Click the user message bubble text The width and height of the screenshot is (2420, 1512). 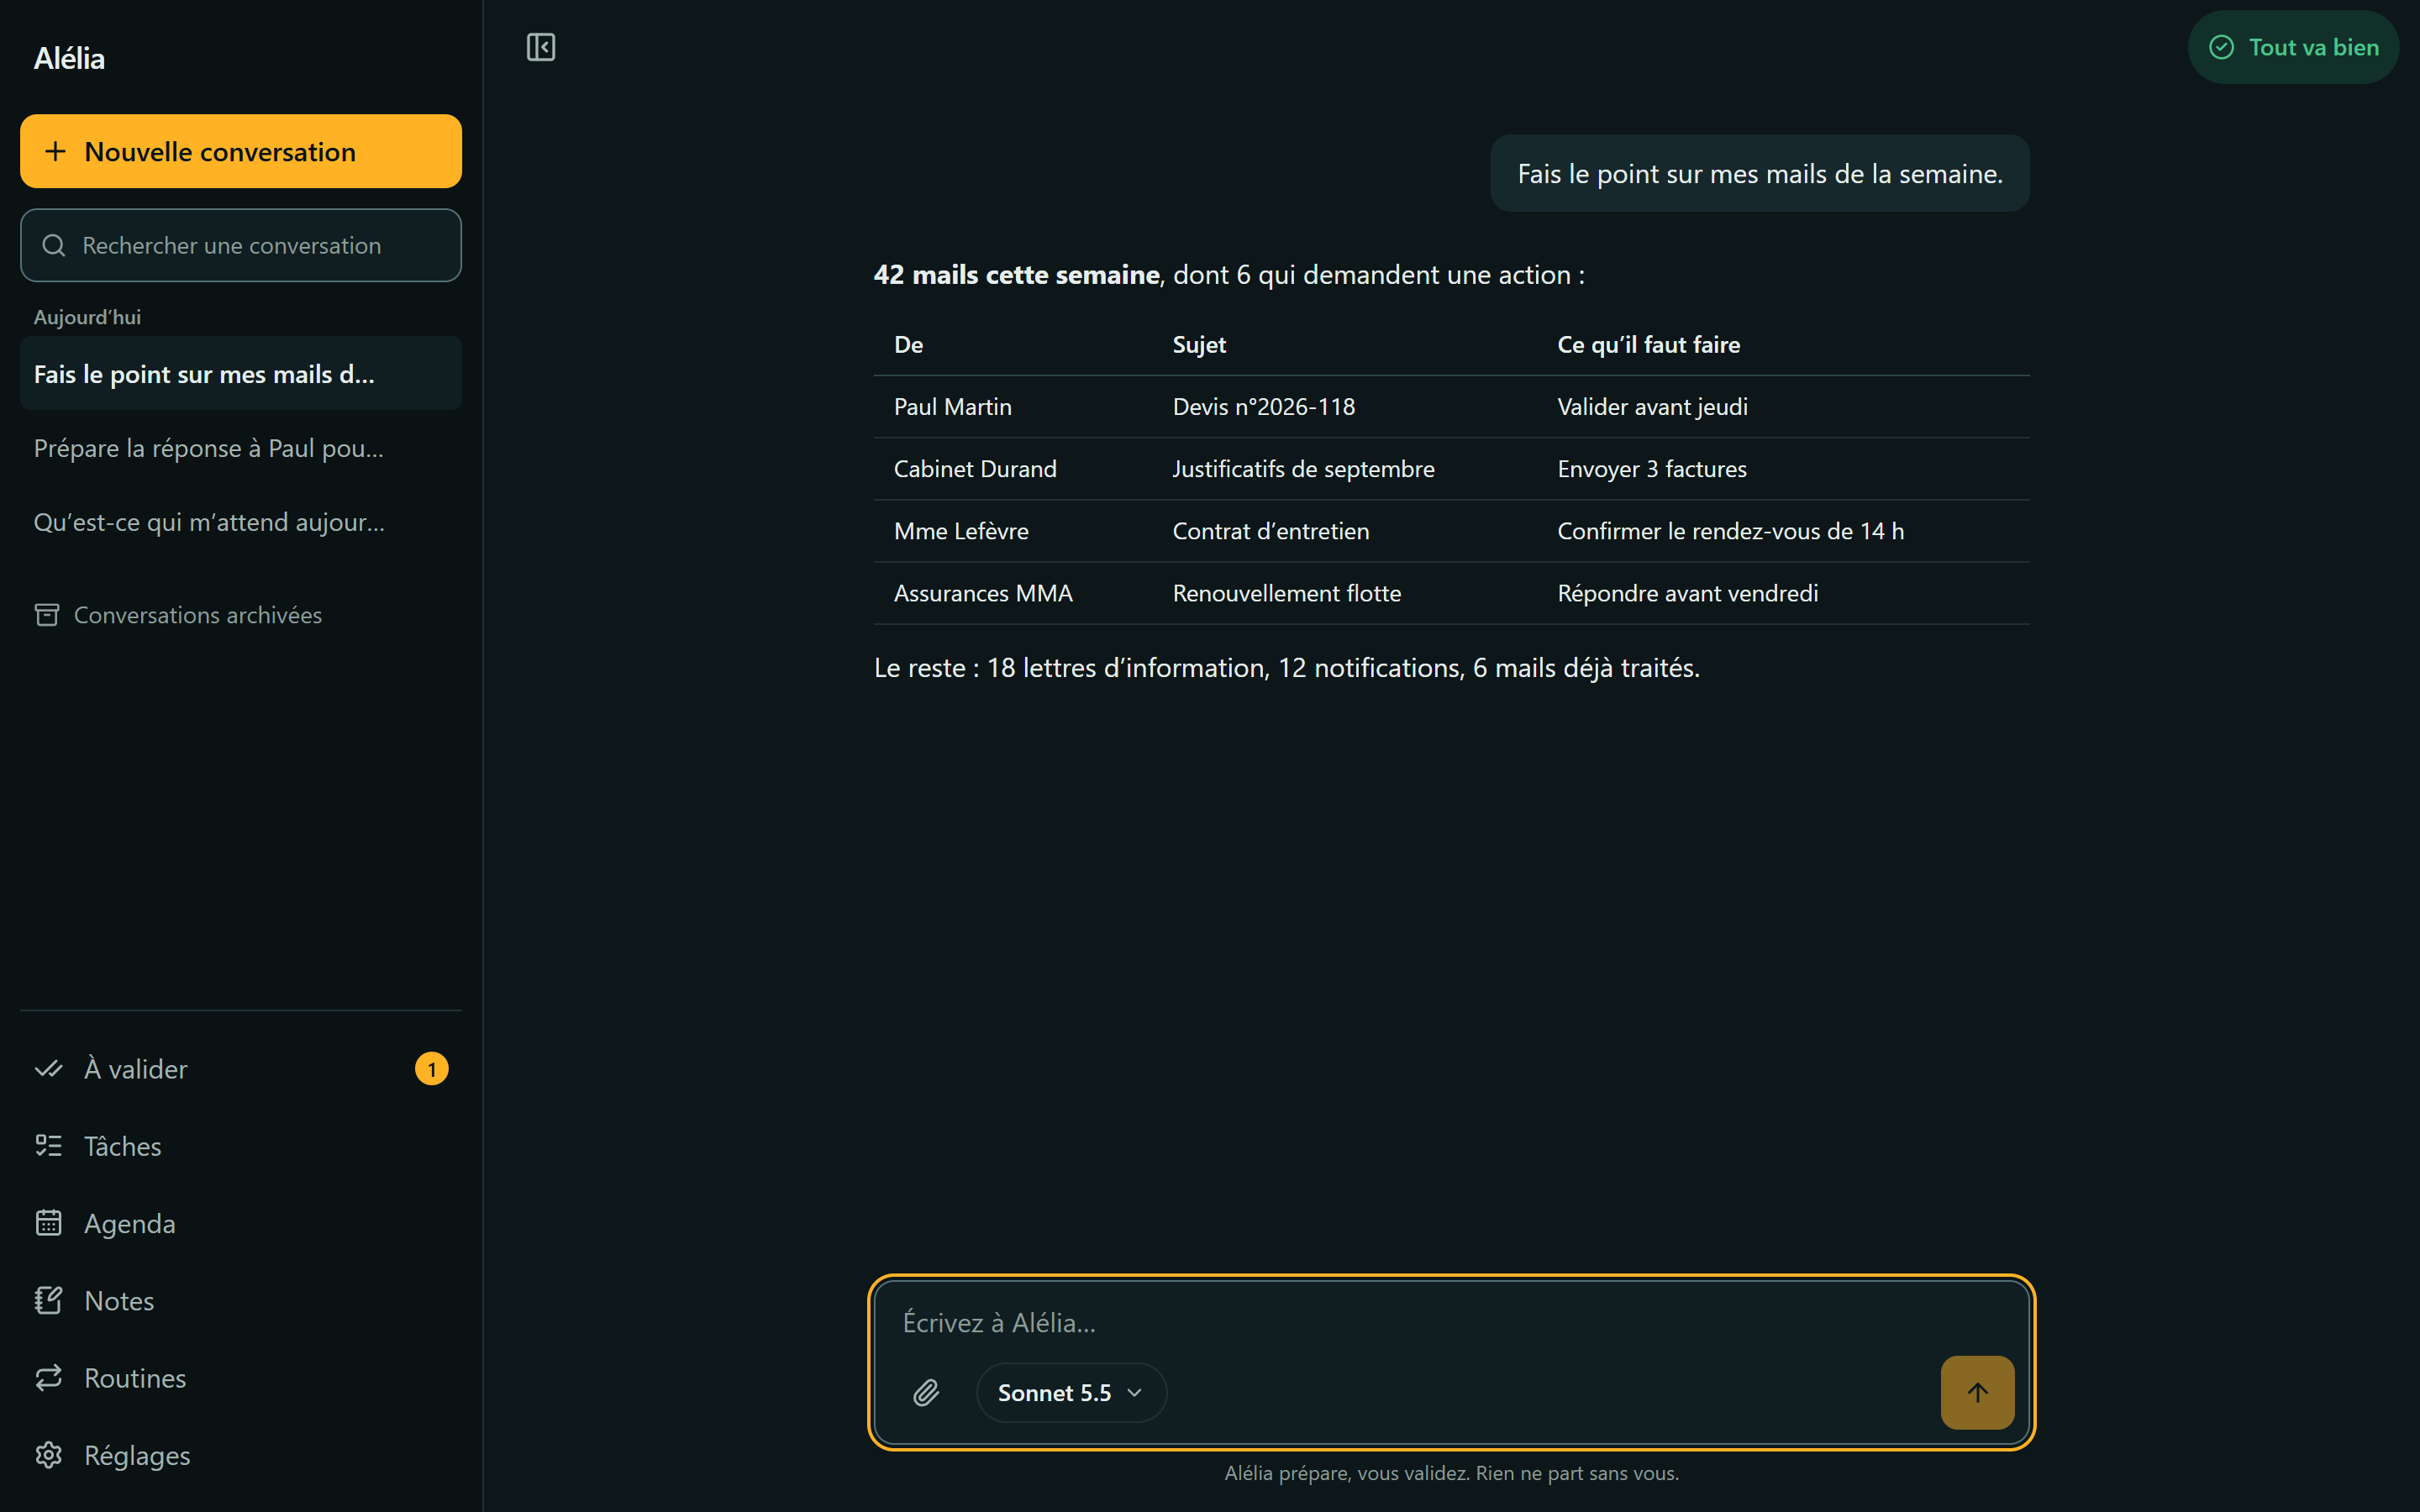[x=1760, y=174]
